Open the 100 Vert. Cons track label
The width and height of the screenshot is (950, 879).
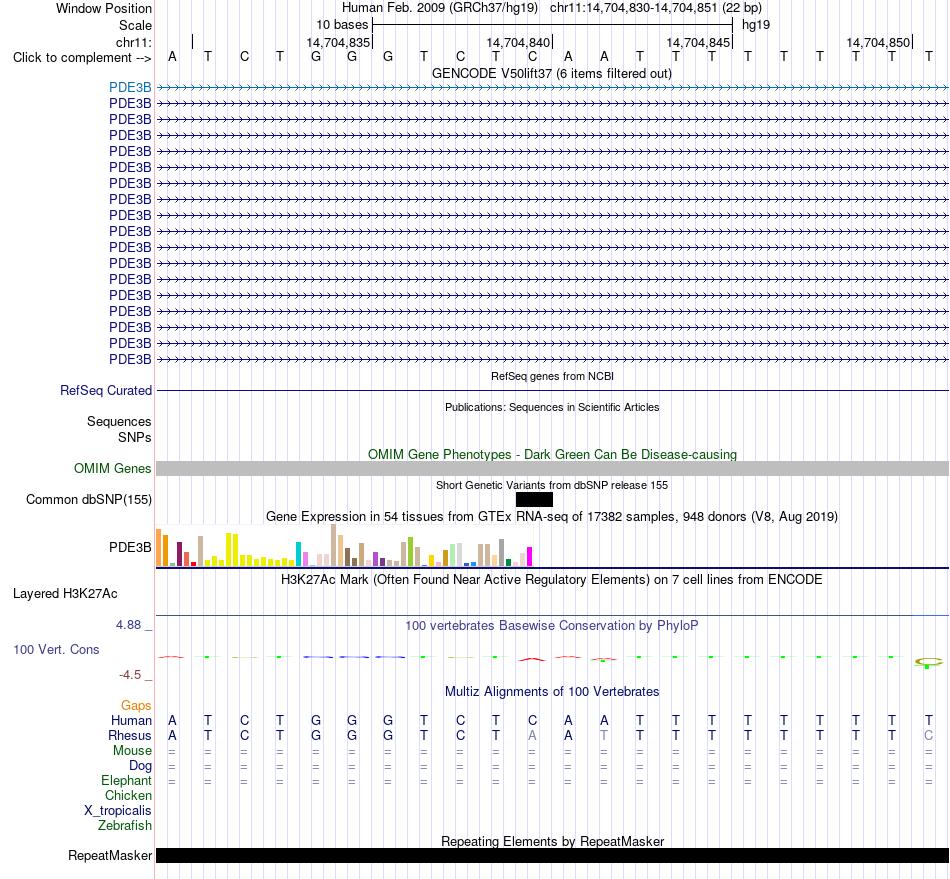[x=56, y=649]
